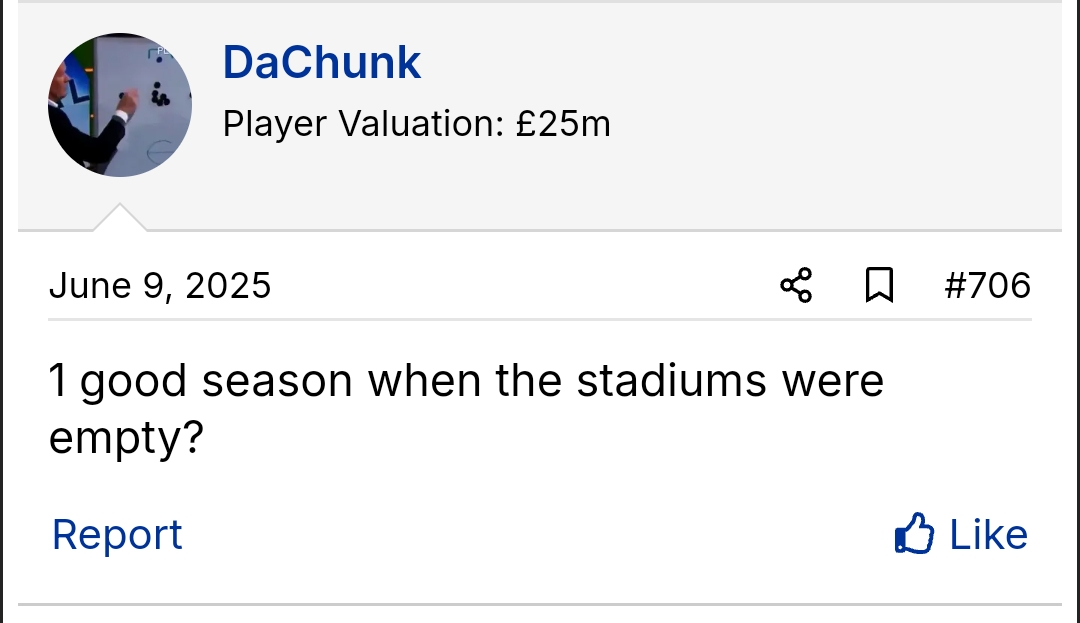1080x623 pixels.
Task: Open the DaChunk username profile link
Action: pyautogui.click(x=321, y=63)
